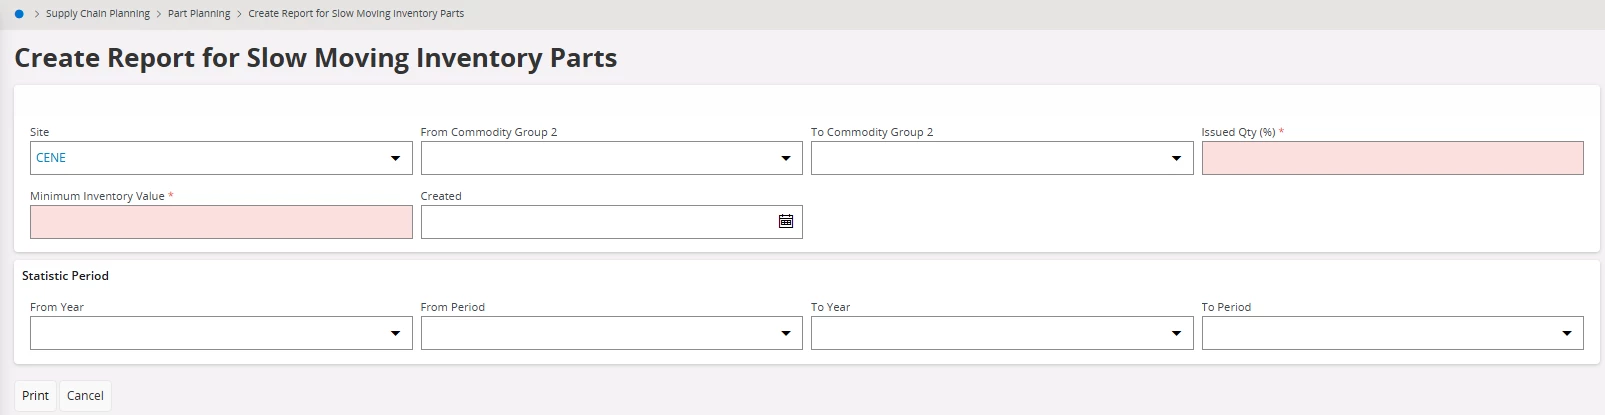
Task: Click the blue home dot in breadcrumb
Action: coord(19,14)
